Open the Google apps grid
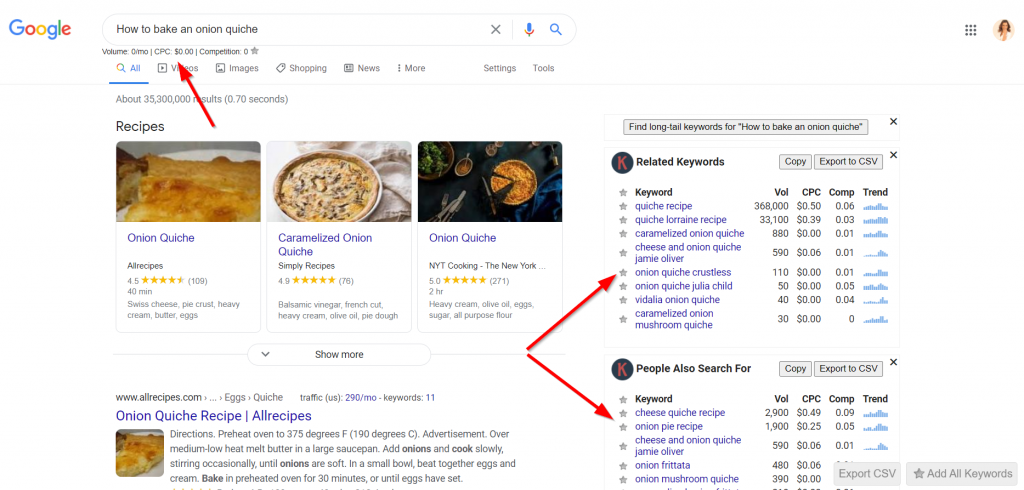Image resolution: width=1024 pixels, height=490 pixels. click(970, 30)
